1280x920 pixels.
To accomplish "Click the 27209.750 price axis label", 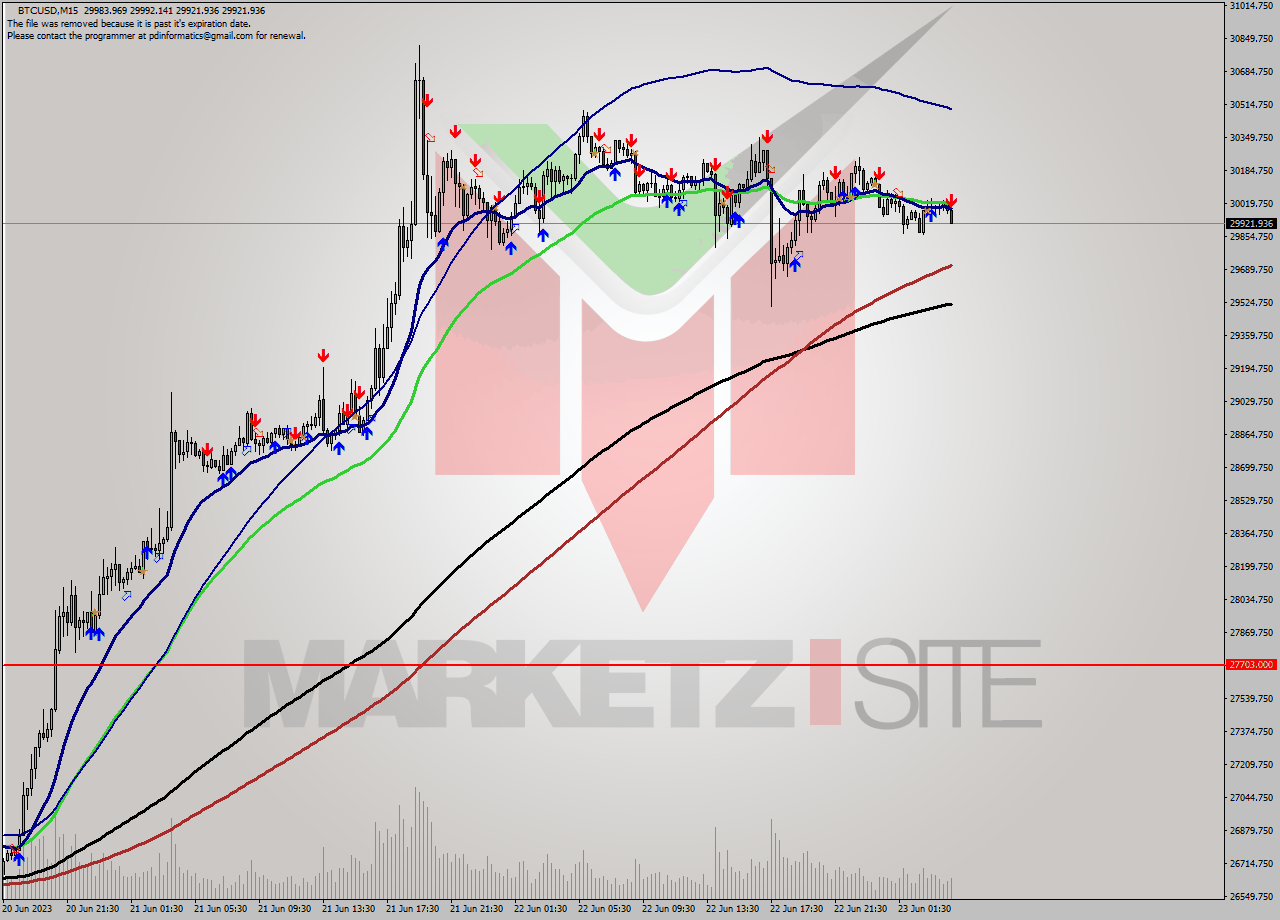I will [x=1251, y=764].
